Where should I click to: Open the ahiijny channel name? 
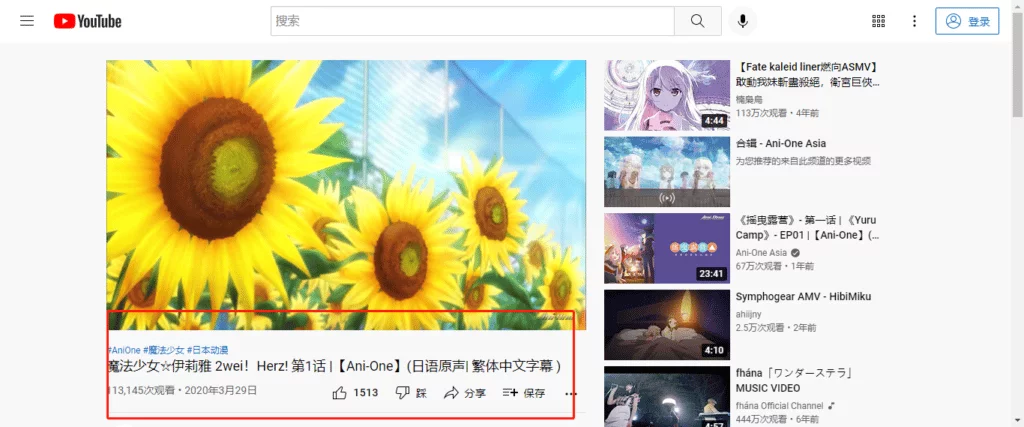(748, 314)
